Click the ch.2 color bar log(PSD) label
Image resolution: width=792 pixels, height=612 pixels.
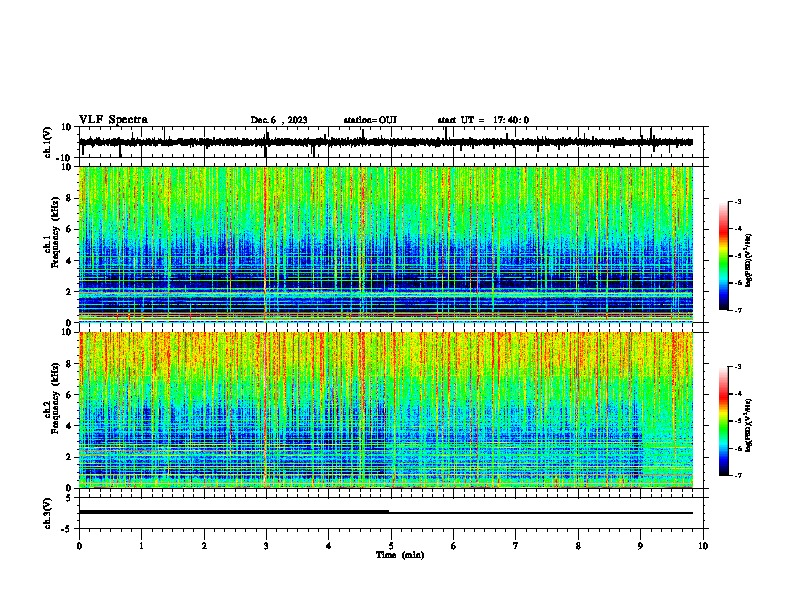pyautogui.click(x=749, y=425)
